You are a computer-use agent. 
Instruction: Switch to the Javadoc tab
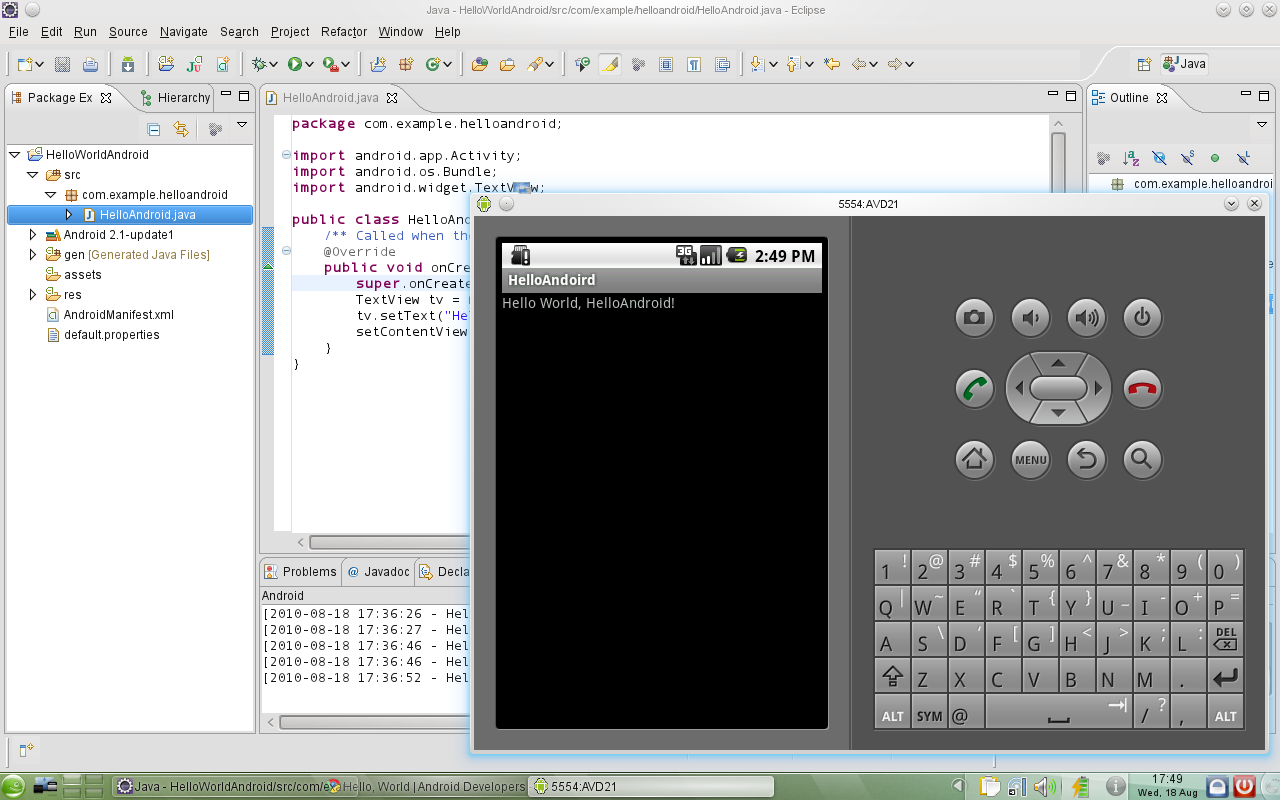click(378, 572)
